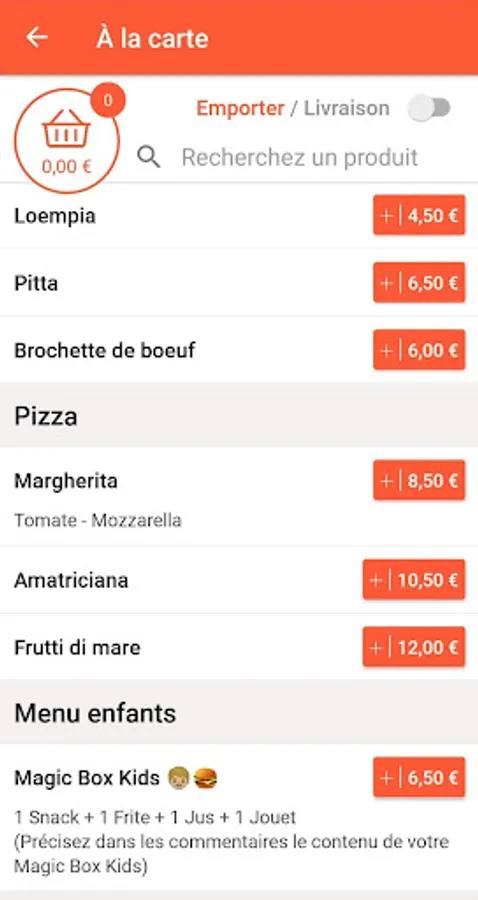Tap the search magnifier icon
This screenshot has height=900, width=478.
(149, 157)
